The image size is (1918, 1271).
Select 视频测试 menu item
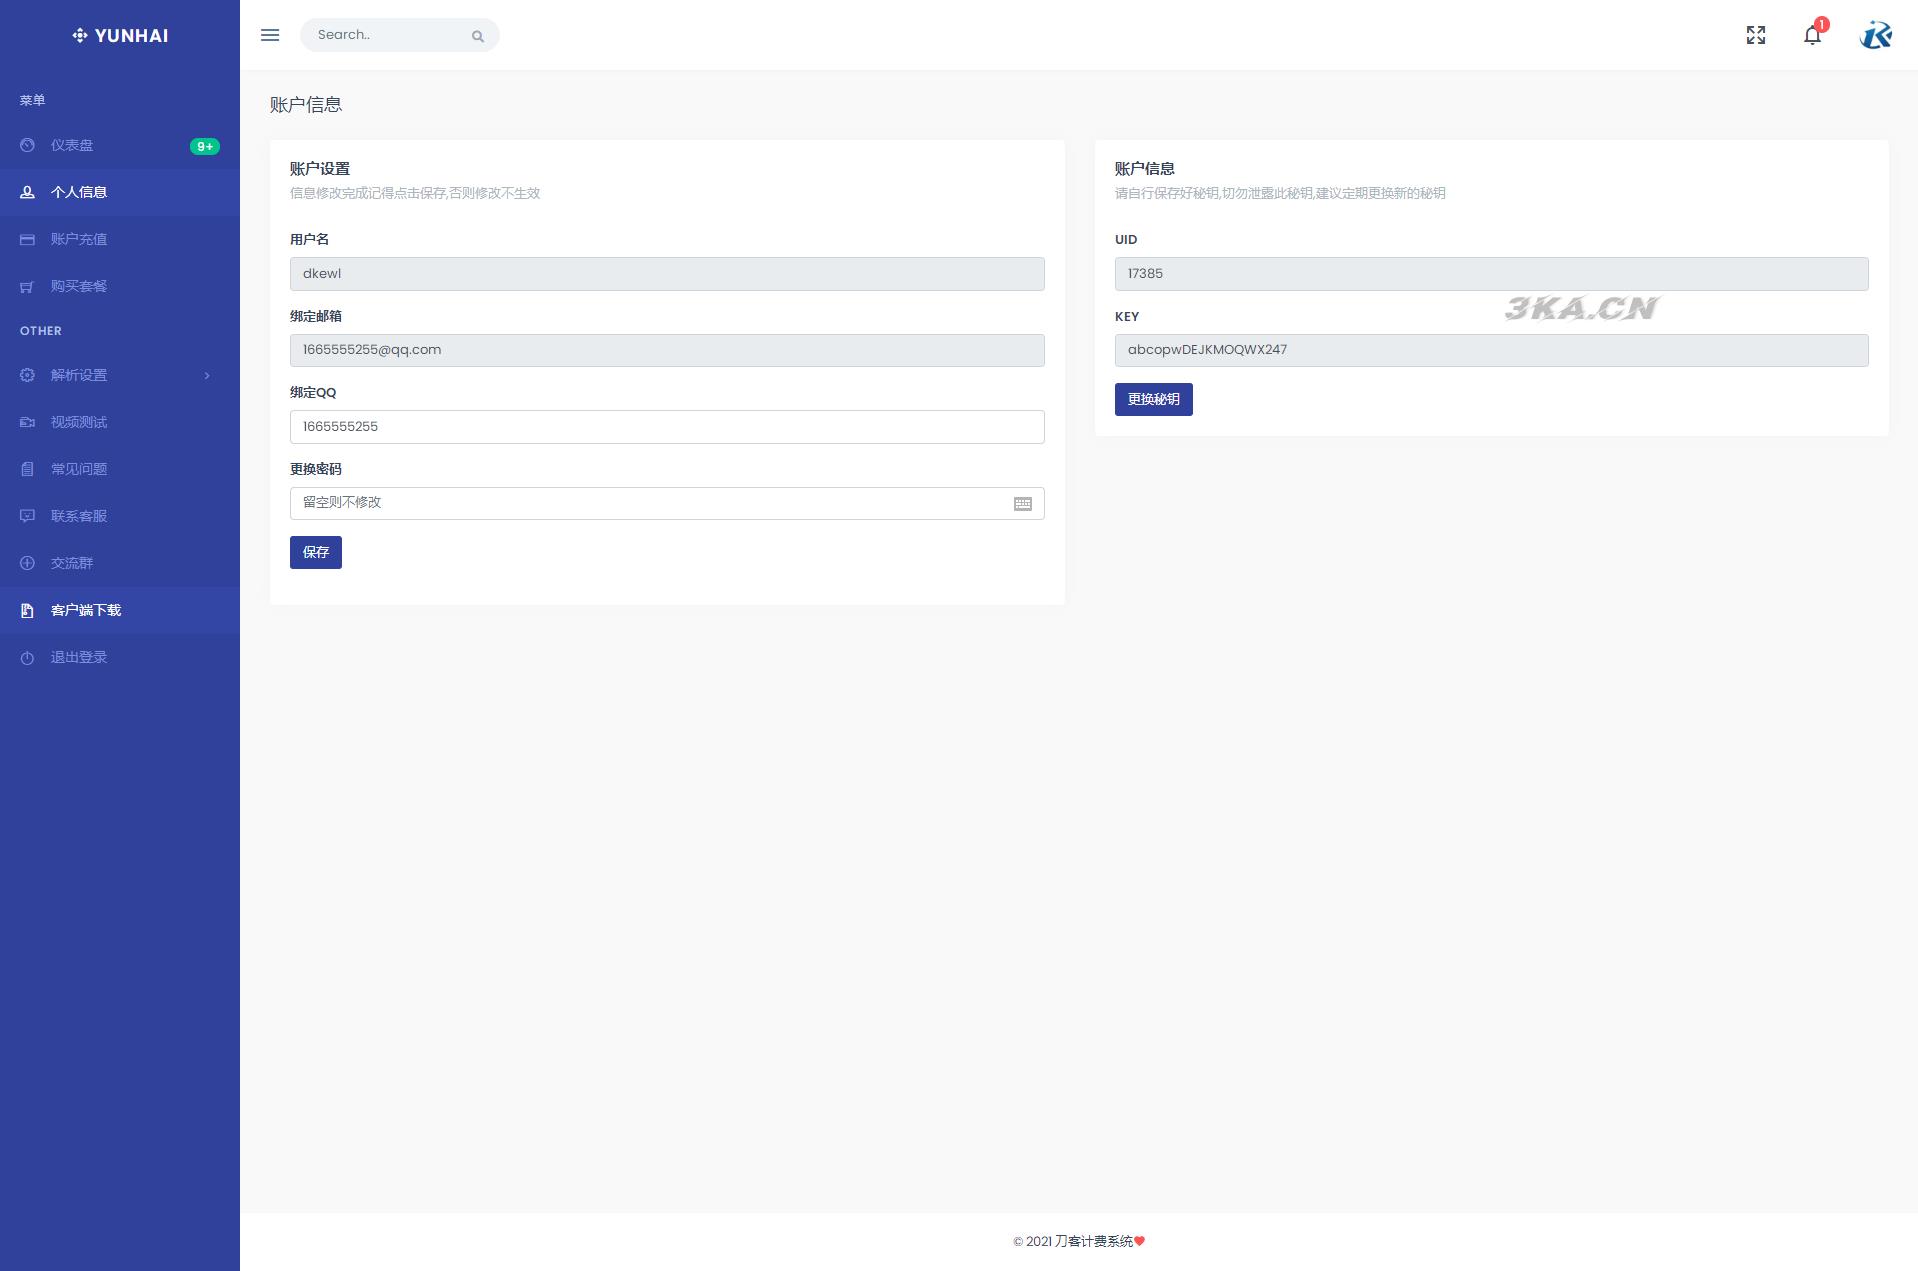click(x=79, y=422)
